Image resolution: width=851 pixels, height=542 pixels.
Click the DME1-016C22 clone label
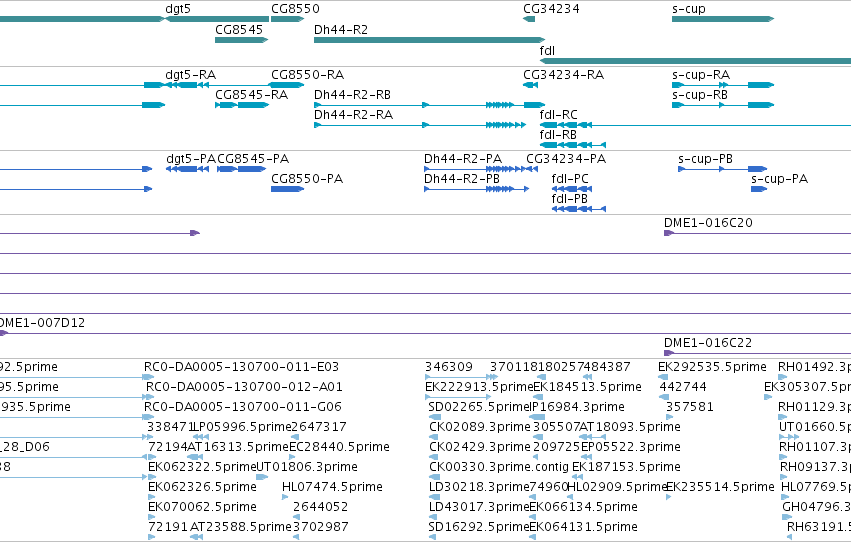click(708, 343)
